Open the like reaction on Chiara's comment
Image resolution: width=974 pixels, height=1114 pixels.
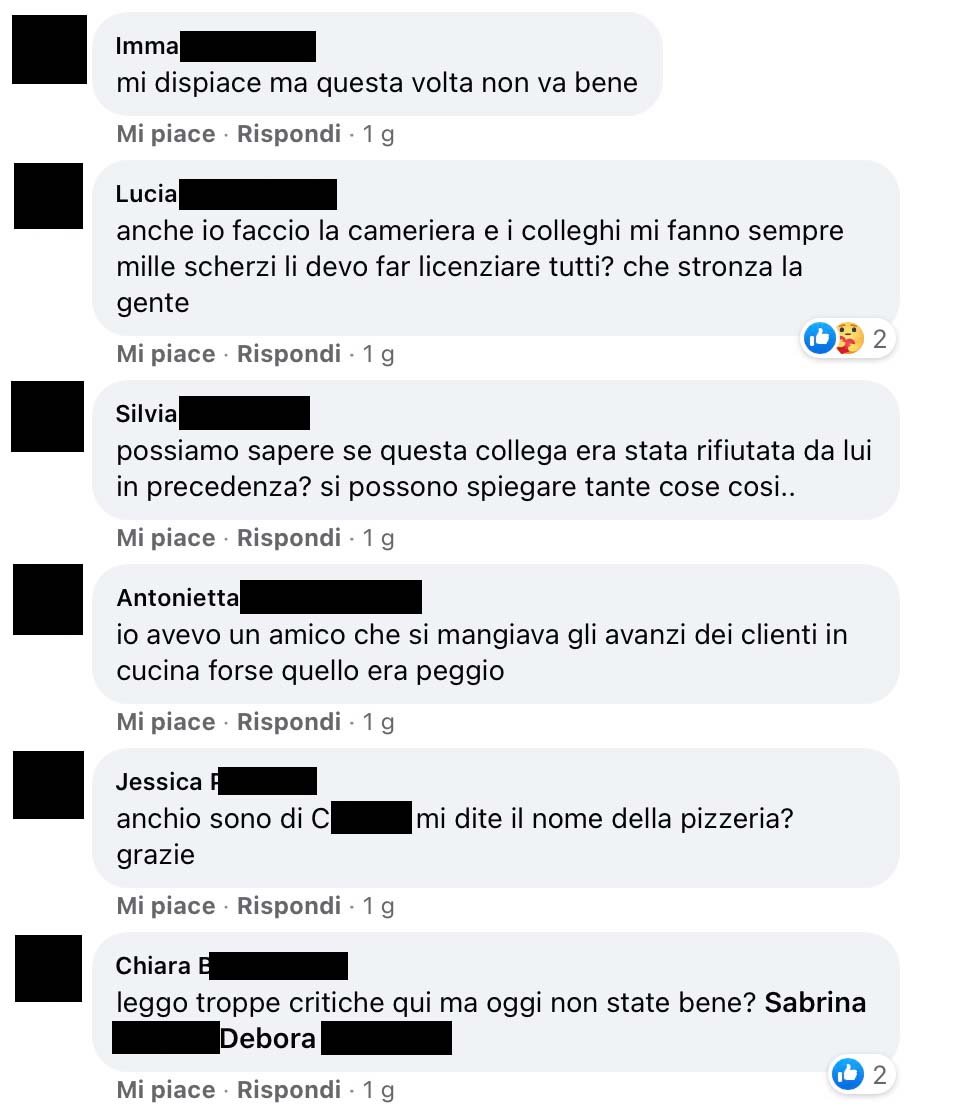(x=848, y=1074)
